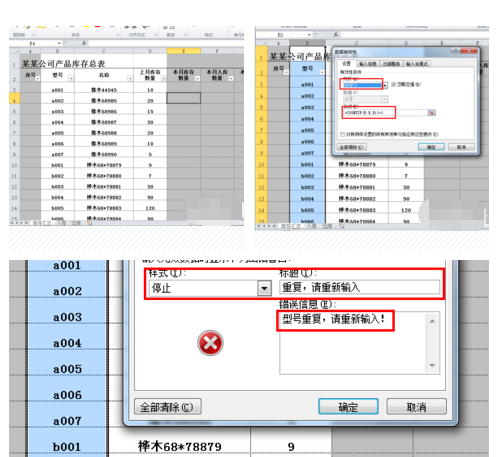Click the range selector icon beside COUNTIF formula
The width and height of the screenshot is (501, 457).
point(431,113)
